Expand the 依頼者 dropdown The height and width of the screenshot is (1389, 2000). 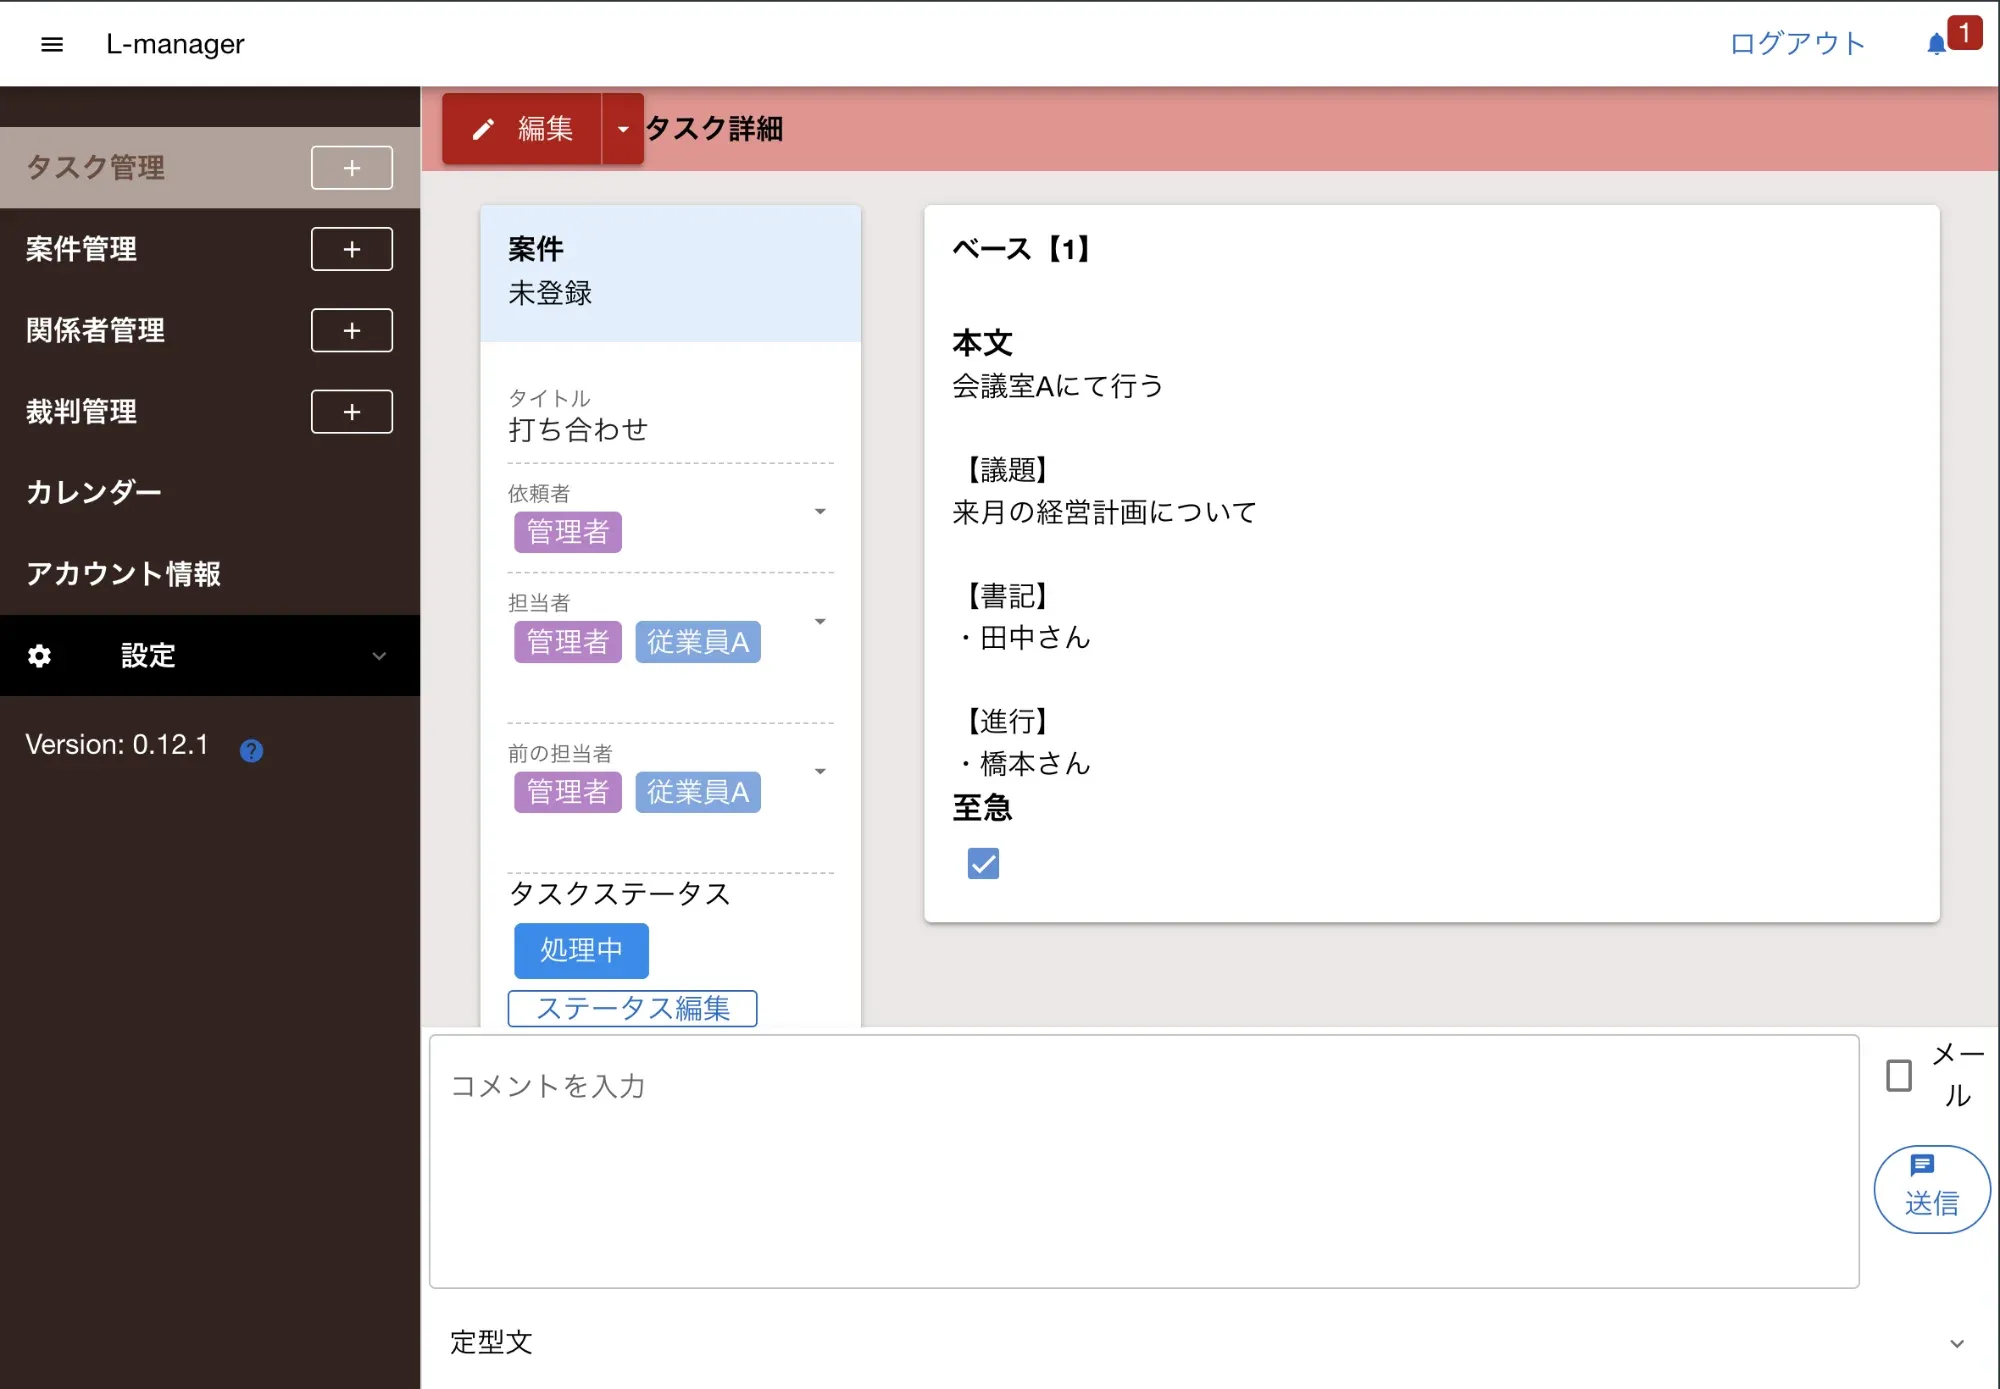[820, 512]
